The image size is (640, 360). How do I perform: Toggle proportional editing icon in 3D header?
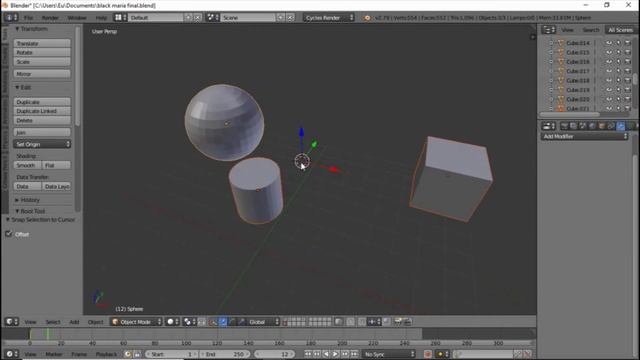point(351,322)
